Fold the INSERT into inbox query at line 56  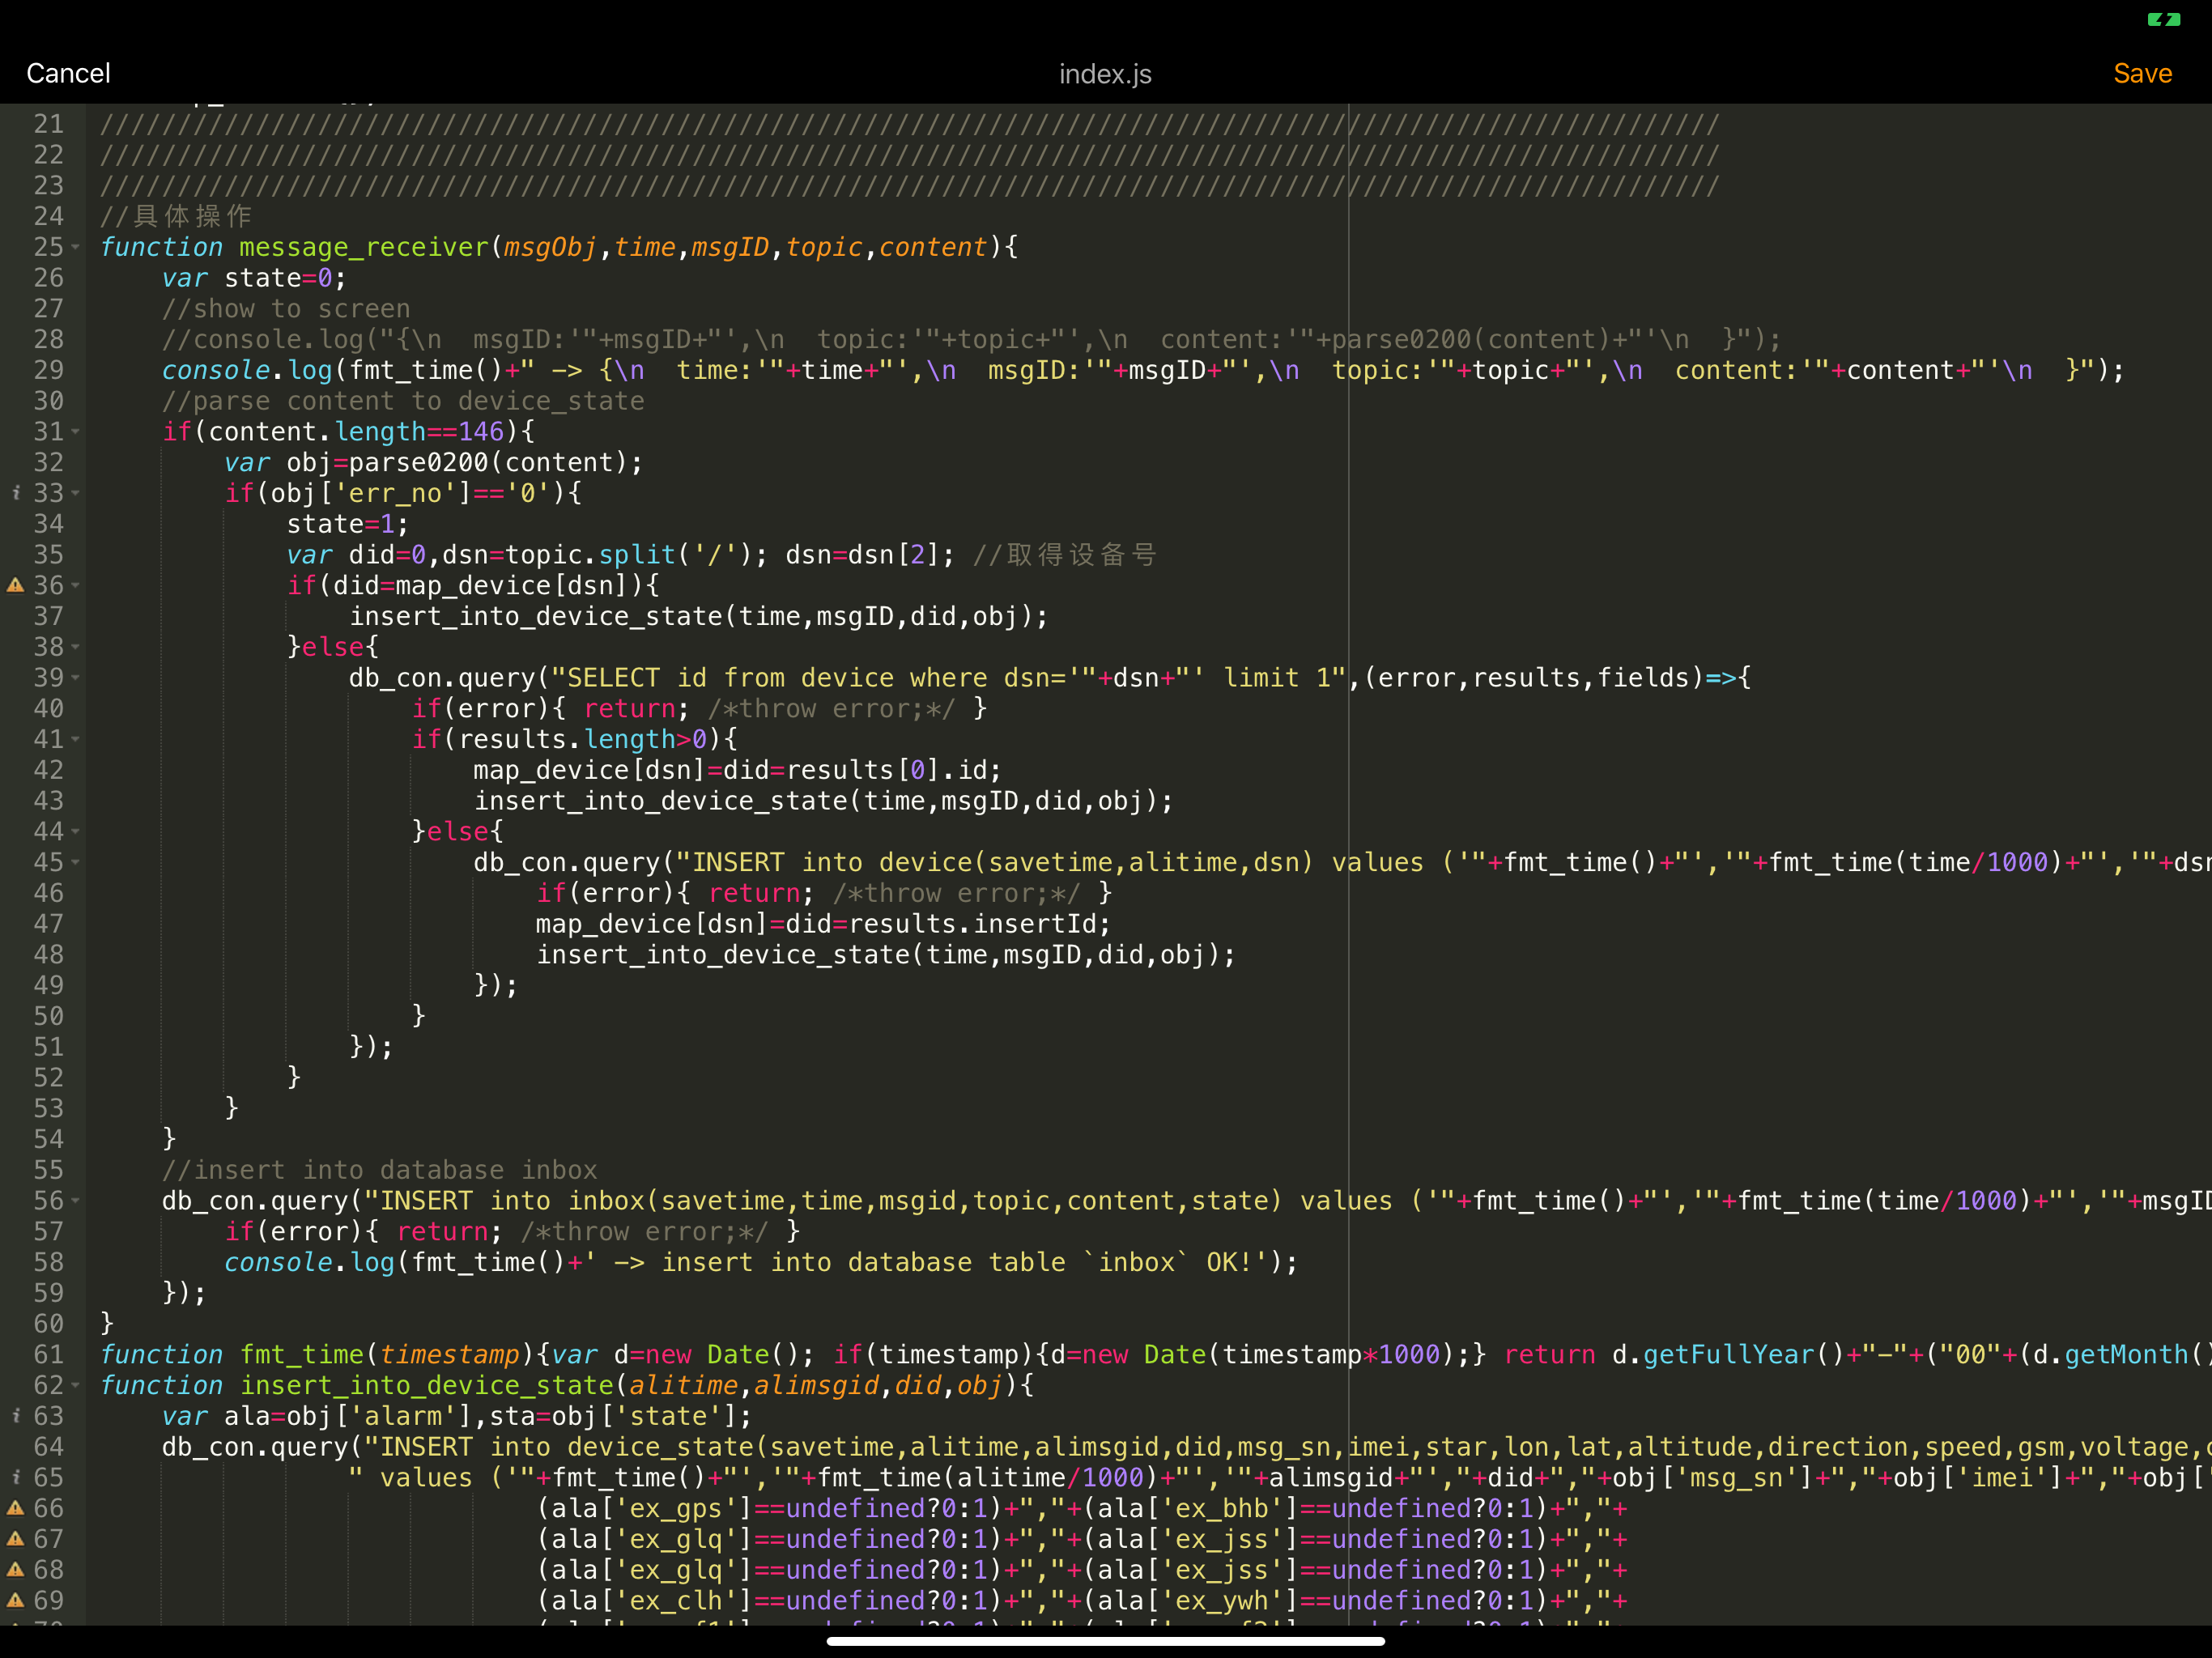pos(76,1201)
